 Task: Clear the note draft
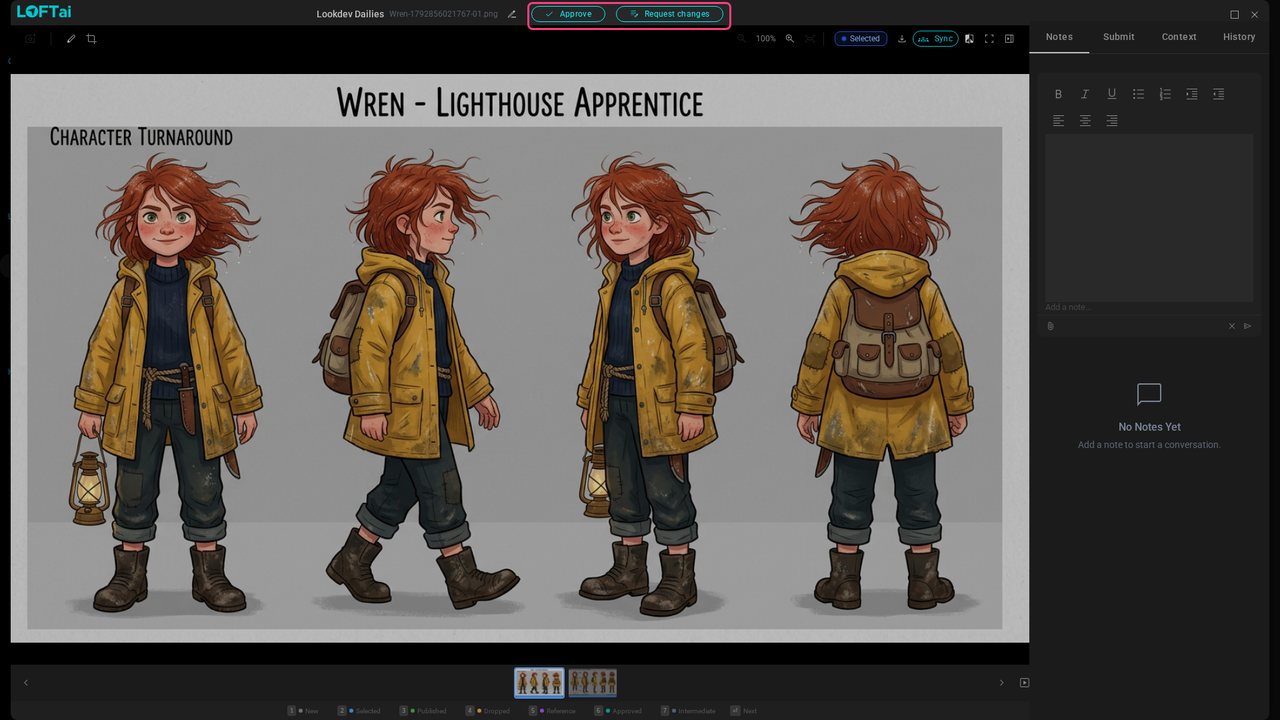[1232, 326]
